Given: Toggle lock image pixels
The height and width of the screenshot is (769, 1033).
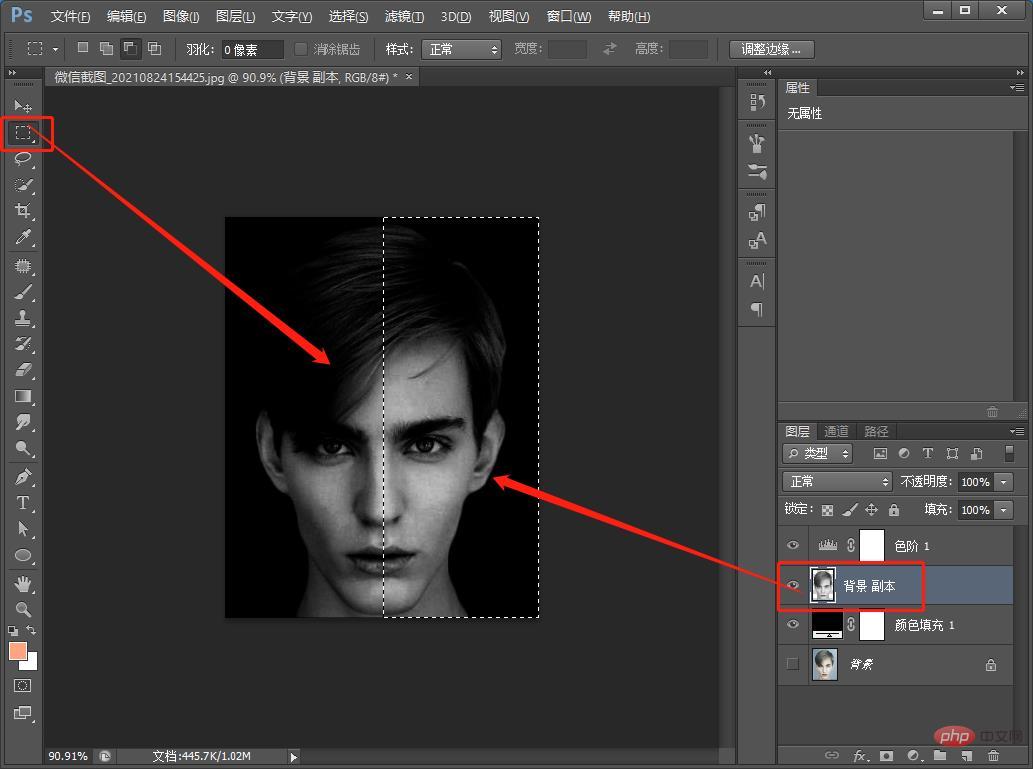Looking at the screenshot, I should click(x=850, y=510).
